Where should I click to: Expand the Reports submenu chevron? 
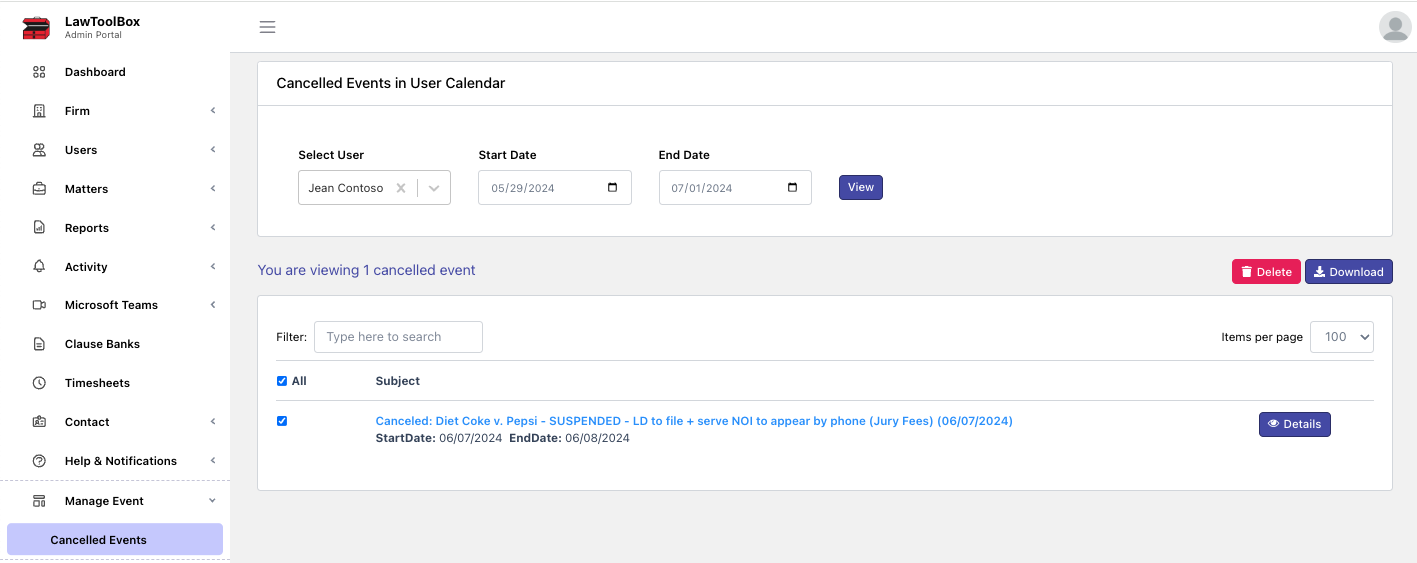click(x=213, y=228)
